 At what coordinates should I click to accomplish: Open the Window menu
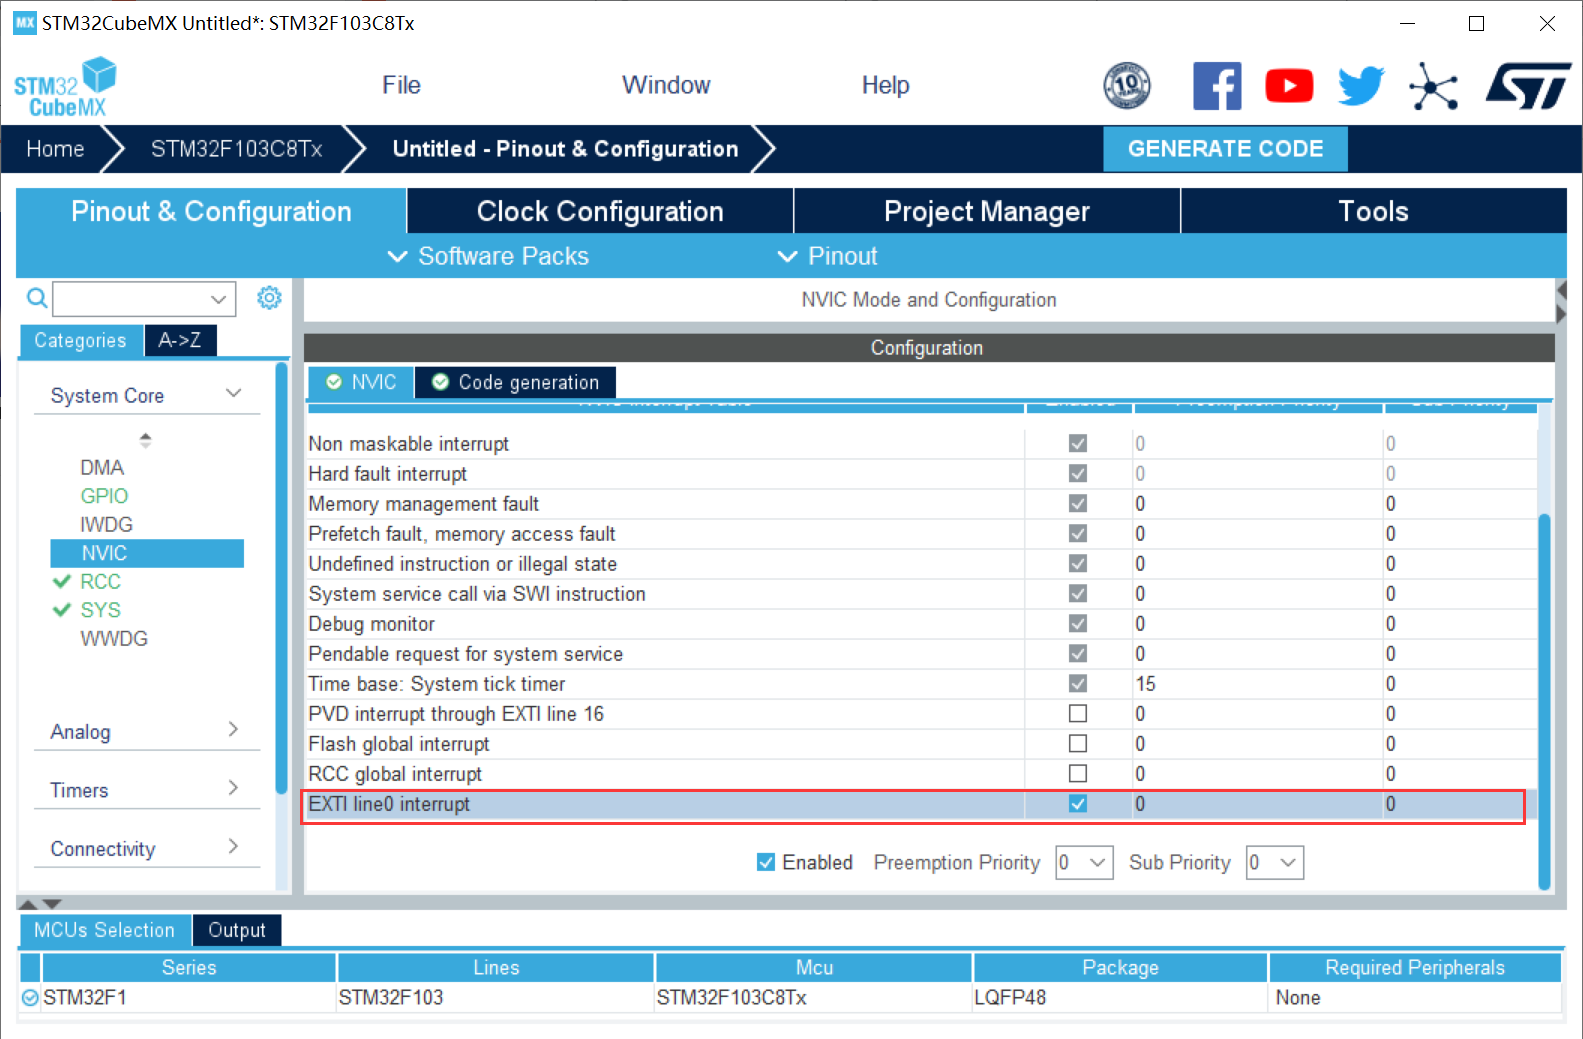[666, 85]
